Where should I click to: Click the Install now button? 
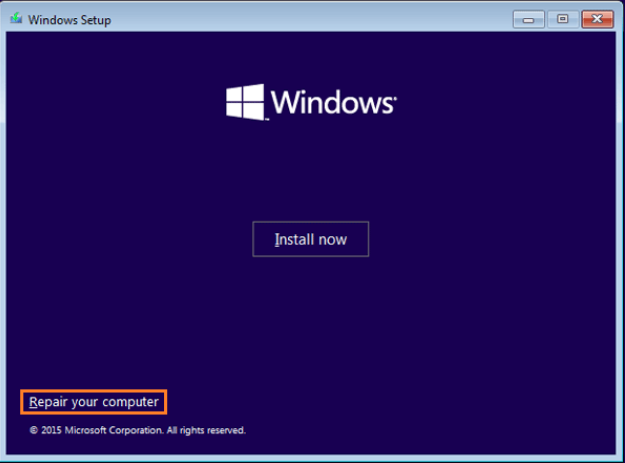tap(311, 239)
